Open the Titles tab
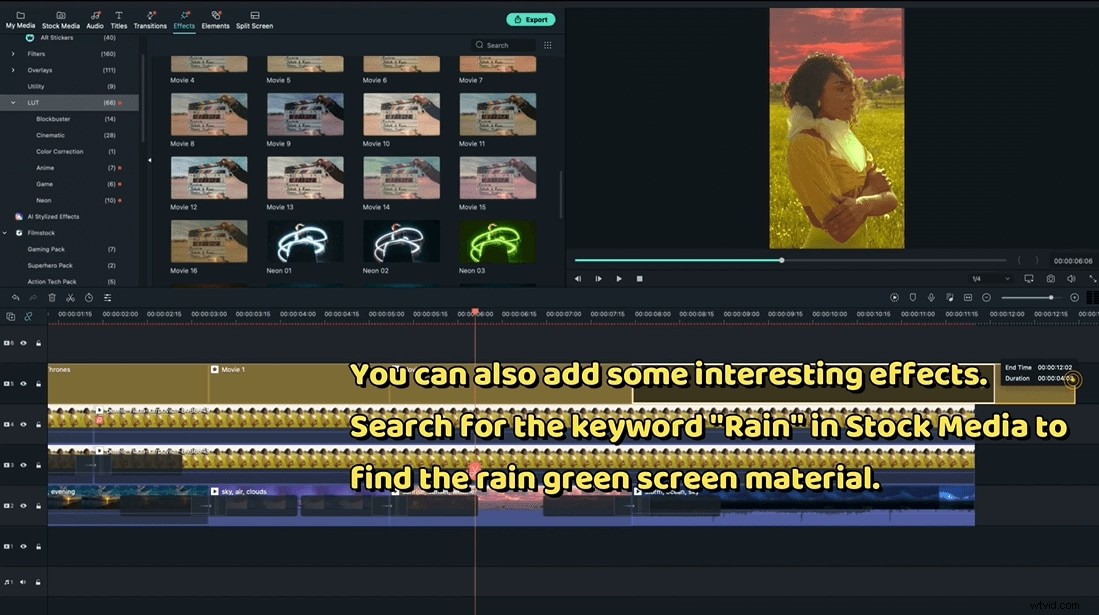 tap(118, 15)
